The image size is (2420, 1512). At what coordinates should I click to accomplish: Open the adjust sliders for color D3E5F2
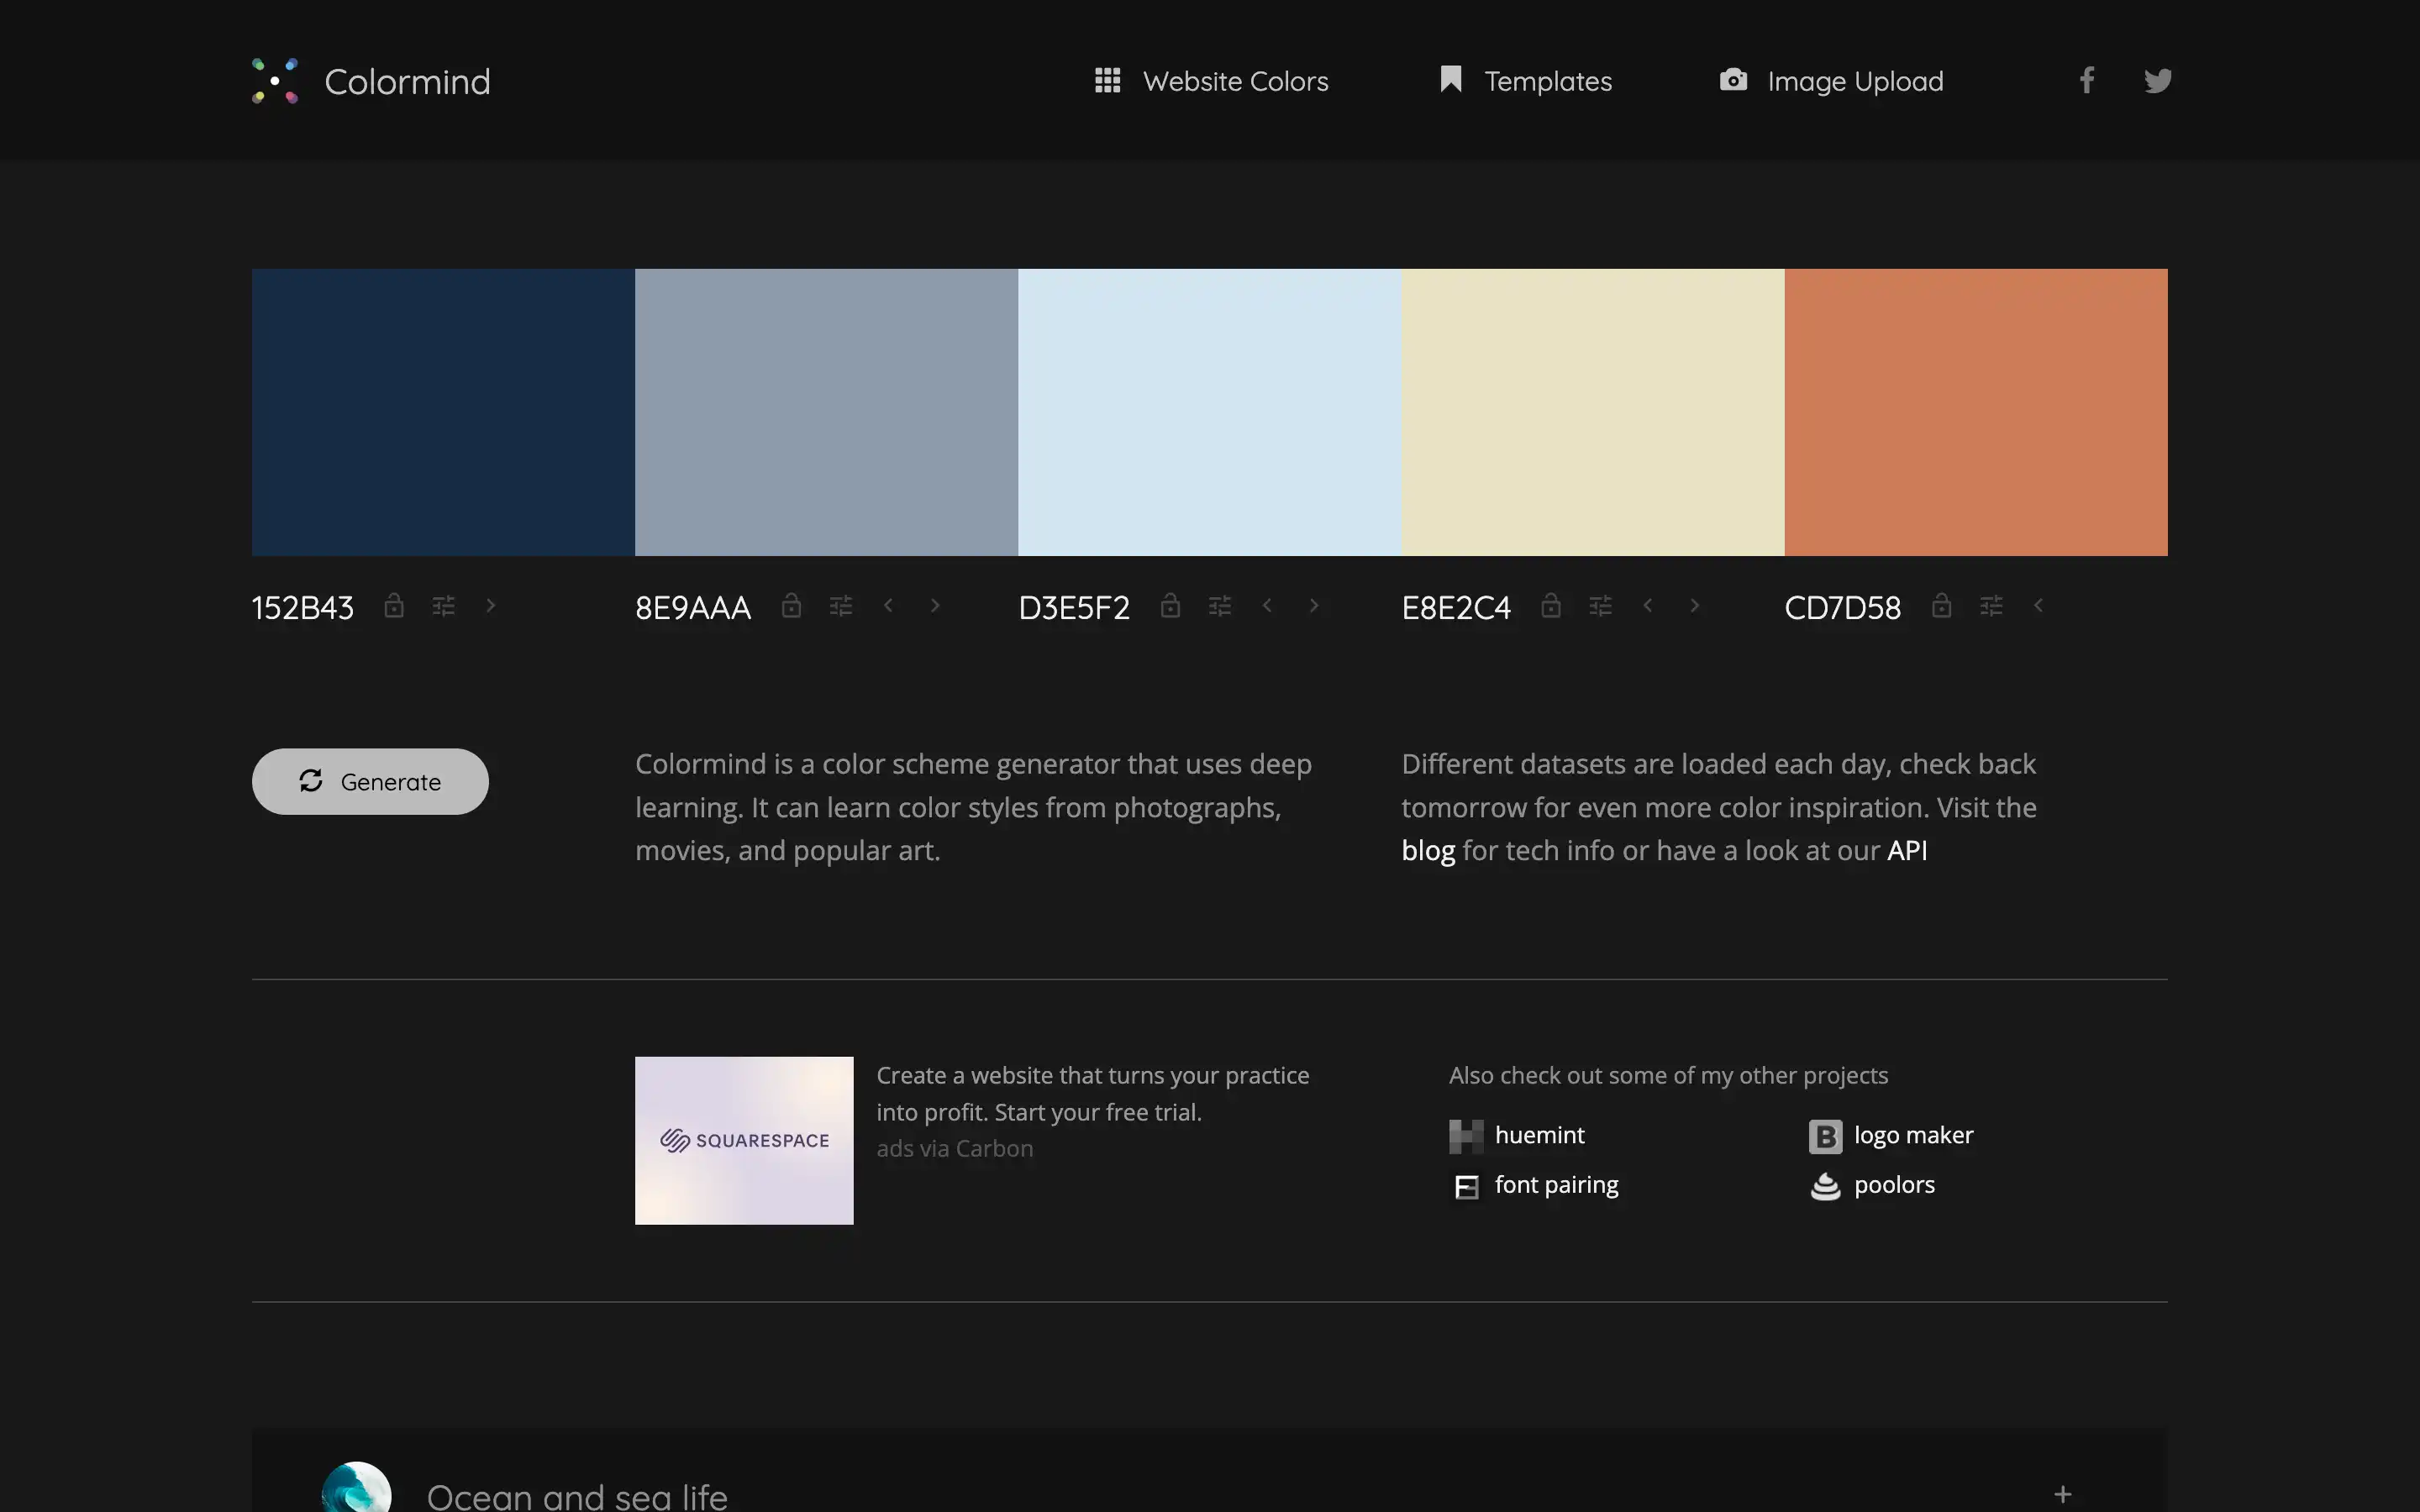[x=1219, y=606]
